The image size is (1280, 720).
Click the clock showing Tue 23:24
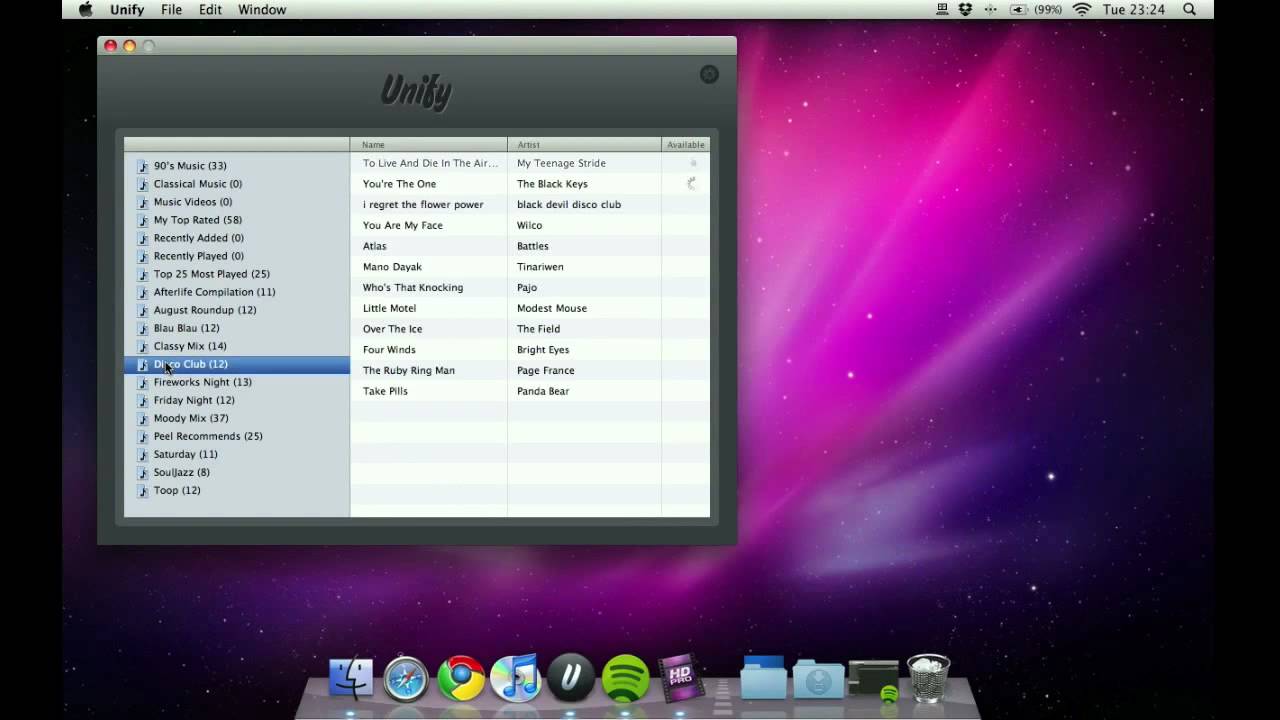[x=1133, y=9]
